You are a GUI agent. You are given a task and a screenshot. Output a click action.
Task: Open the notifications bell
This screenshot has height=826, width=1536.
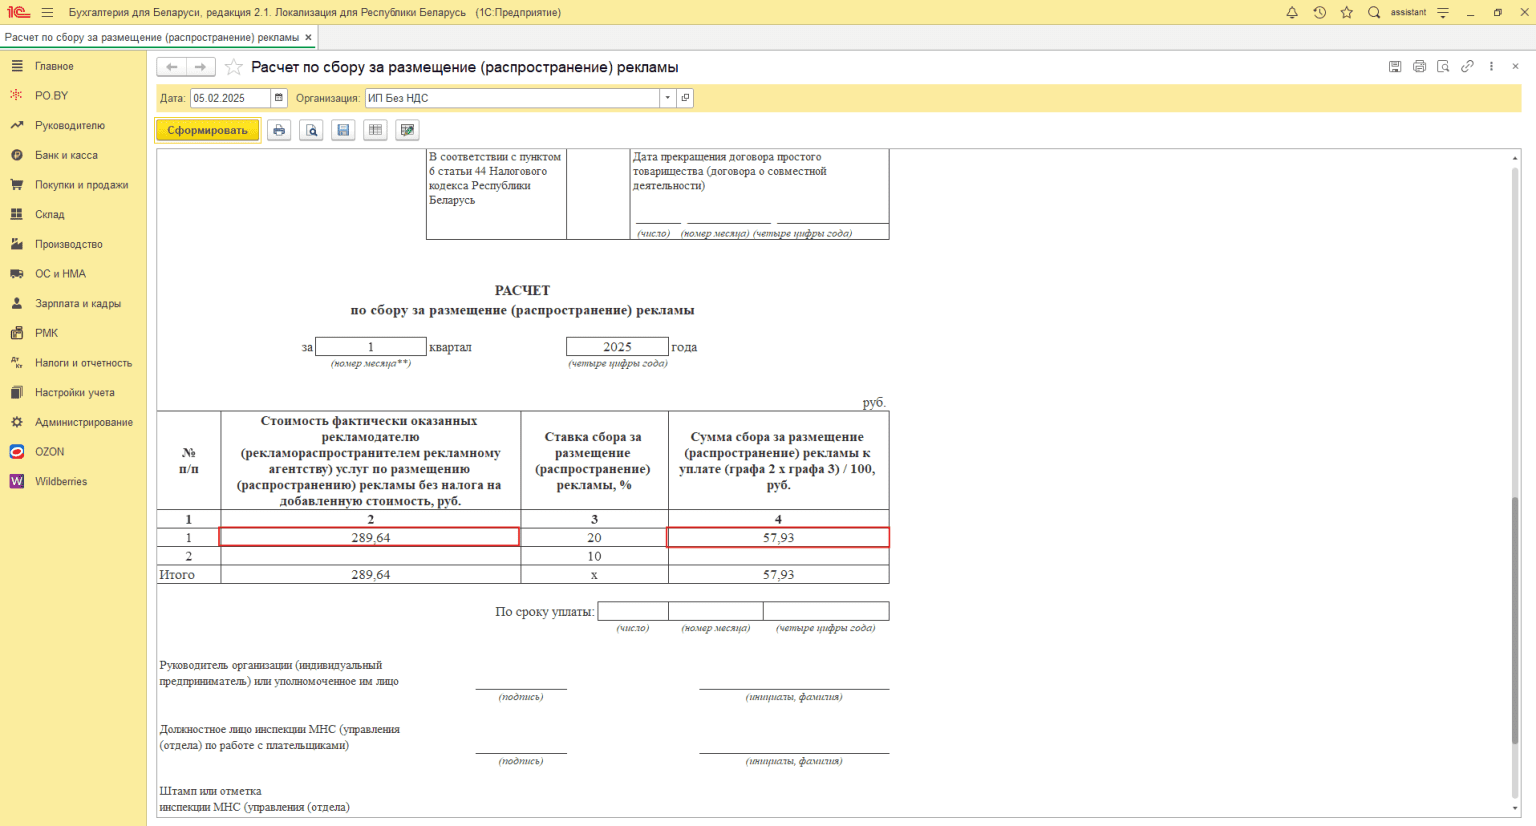coord(1292,13)
